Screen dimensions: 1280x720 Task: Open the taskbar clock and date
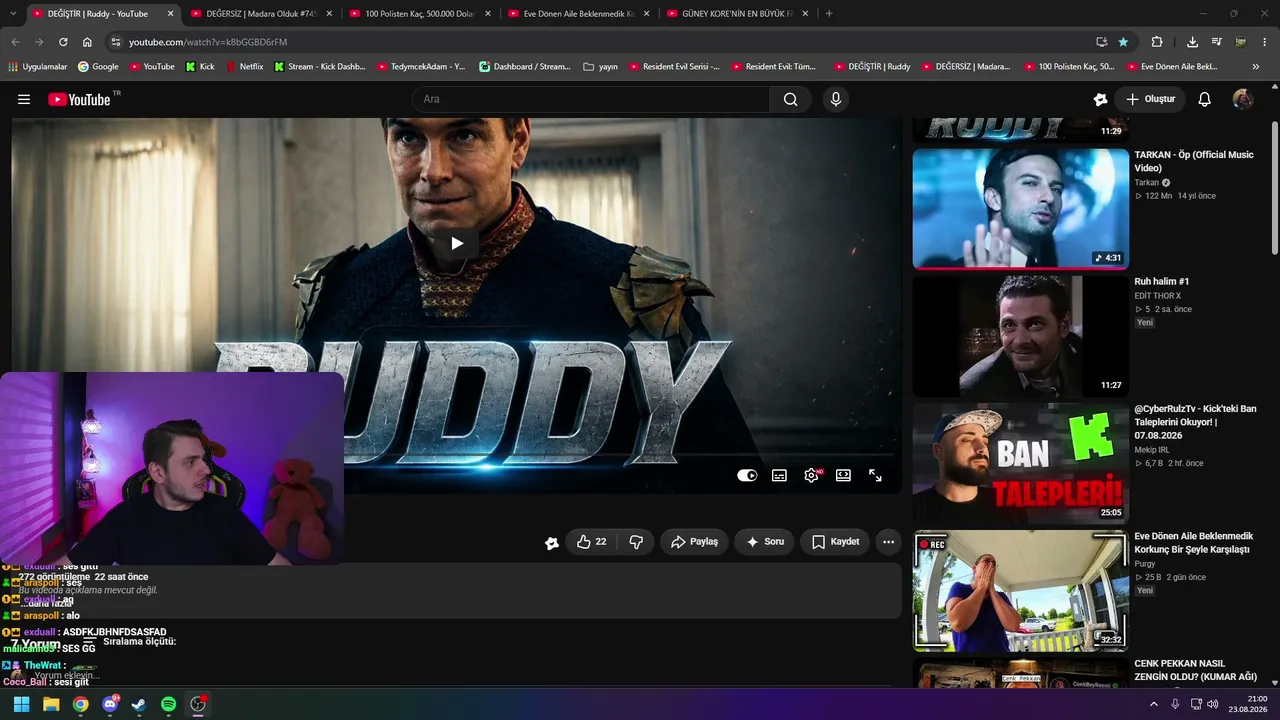click(1248, 704)
